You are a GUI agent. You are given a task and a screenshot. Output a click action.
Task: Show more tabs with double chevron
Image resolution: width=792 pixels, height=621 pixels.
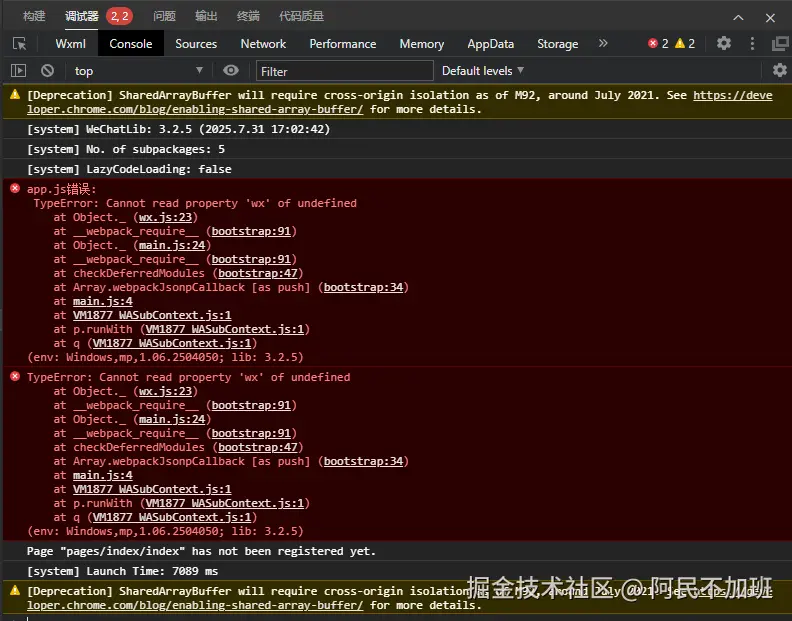click(603, 44)
